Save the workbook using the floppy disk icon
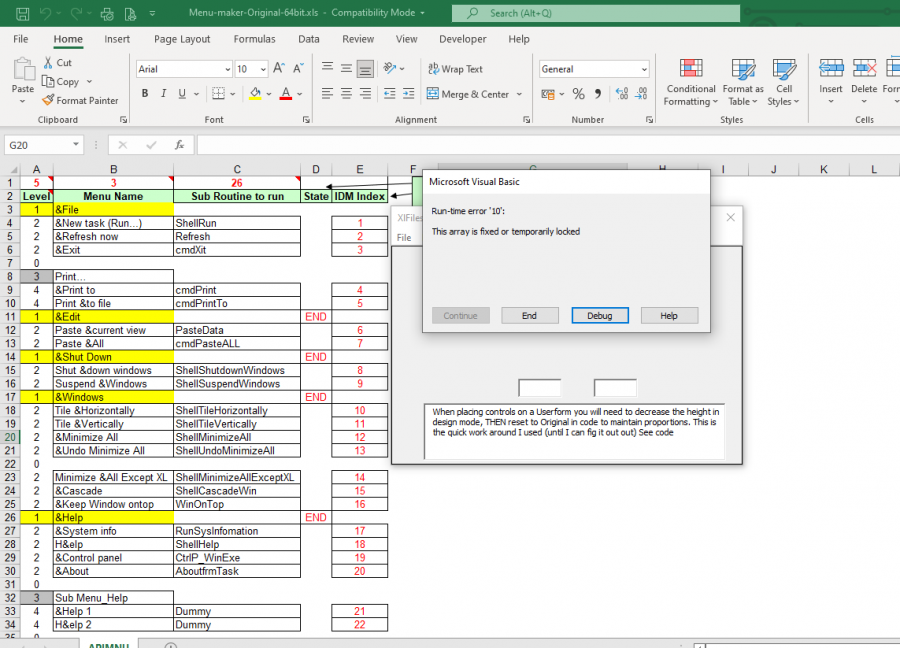Screen dimensions: 900x648 pyautogui.click(x=22, y=13)
